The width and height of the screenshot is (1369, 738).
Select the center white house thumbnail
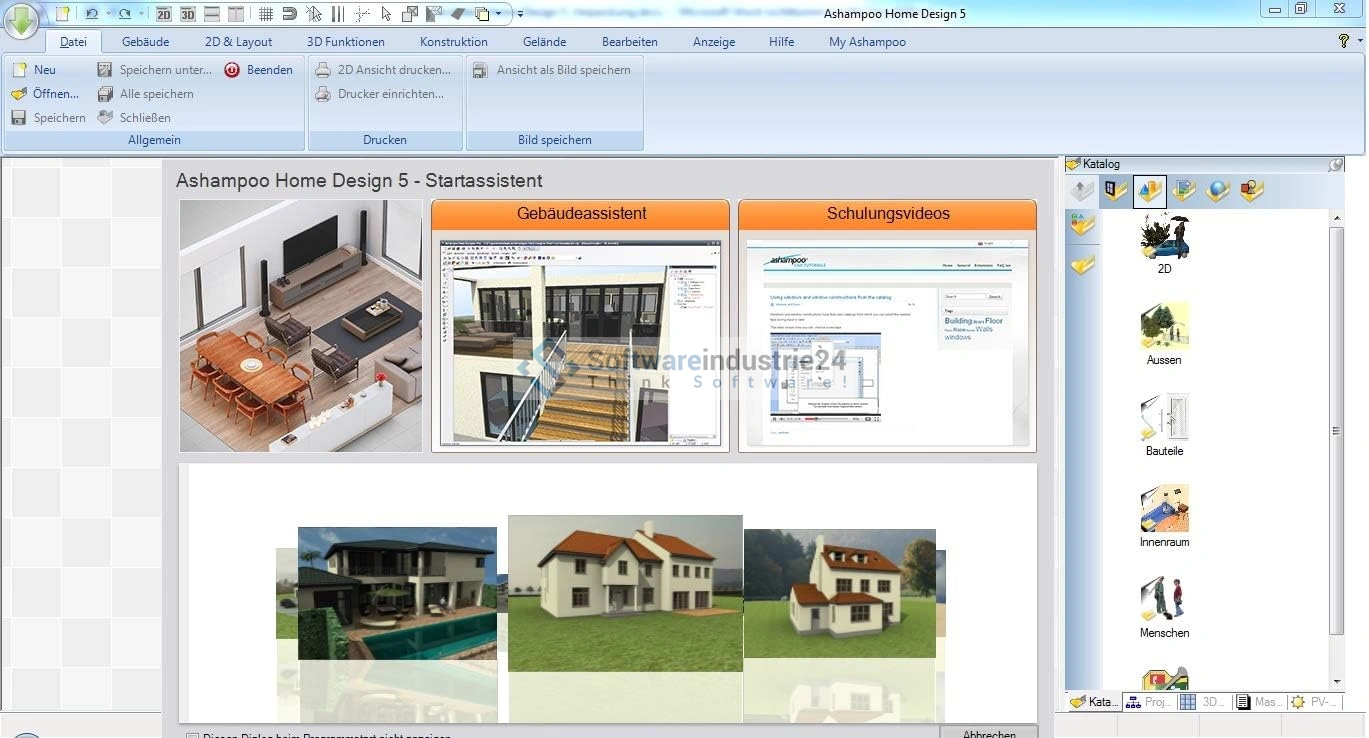tap(625, 593)
